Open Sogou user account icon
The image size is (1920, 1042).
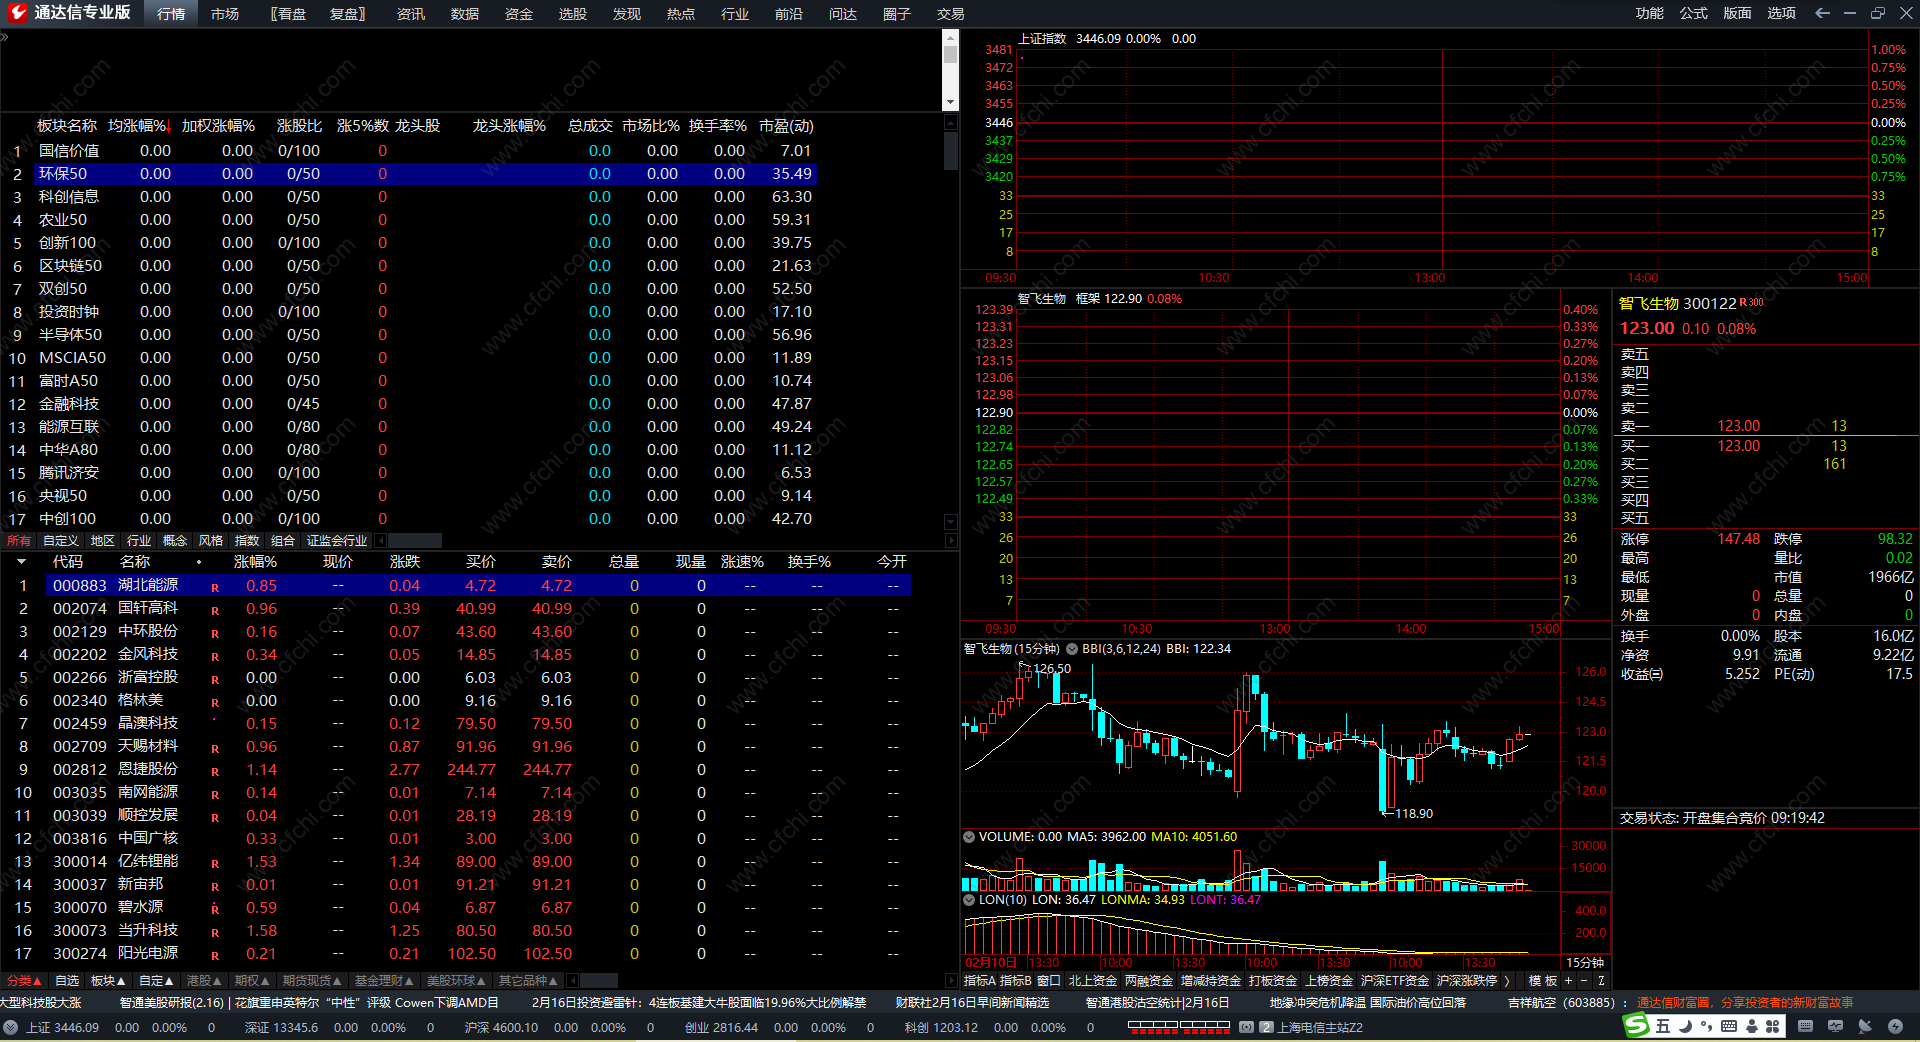[1752, 1026]
